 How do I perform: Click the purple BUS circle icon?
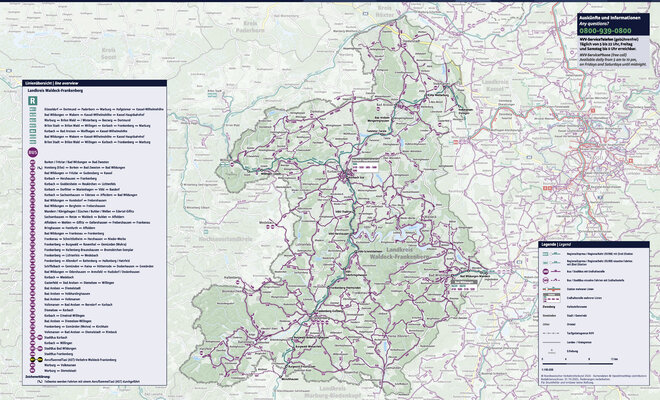point(32,152)
